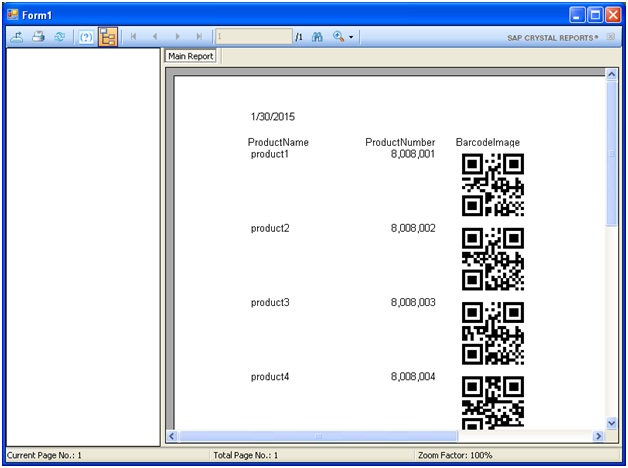Click the QR code for product3

[x=493, y=333]
